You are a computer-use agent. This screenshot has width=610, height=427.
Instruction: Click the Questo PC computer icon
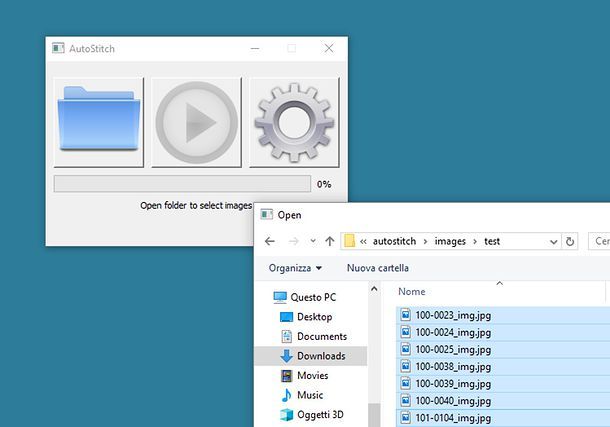pos(280,298)
